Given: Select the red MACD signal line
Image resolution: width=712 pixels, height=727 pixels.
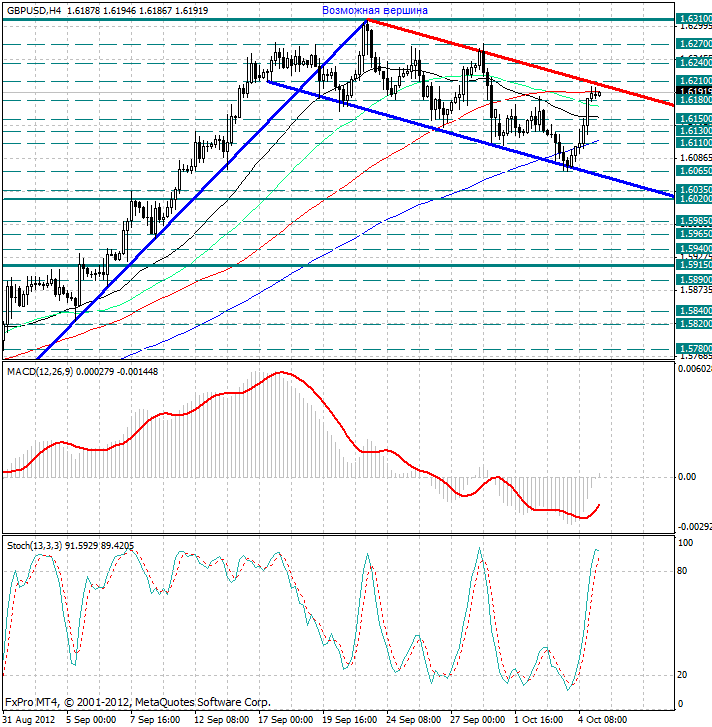Looking at the screenshot, I should 301,445.
